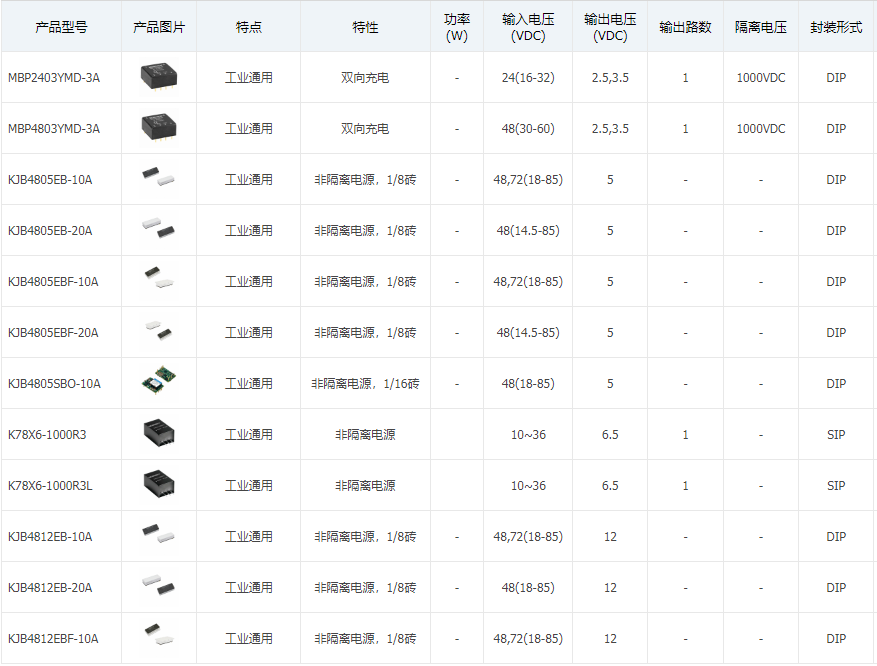Open model MBP4803YMD-3A
Image resolution: width=877 pixels, height=666 pixels.
pyautogui.click(x=54, y=129)
